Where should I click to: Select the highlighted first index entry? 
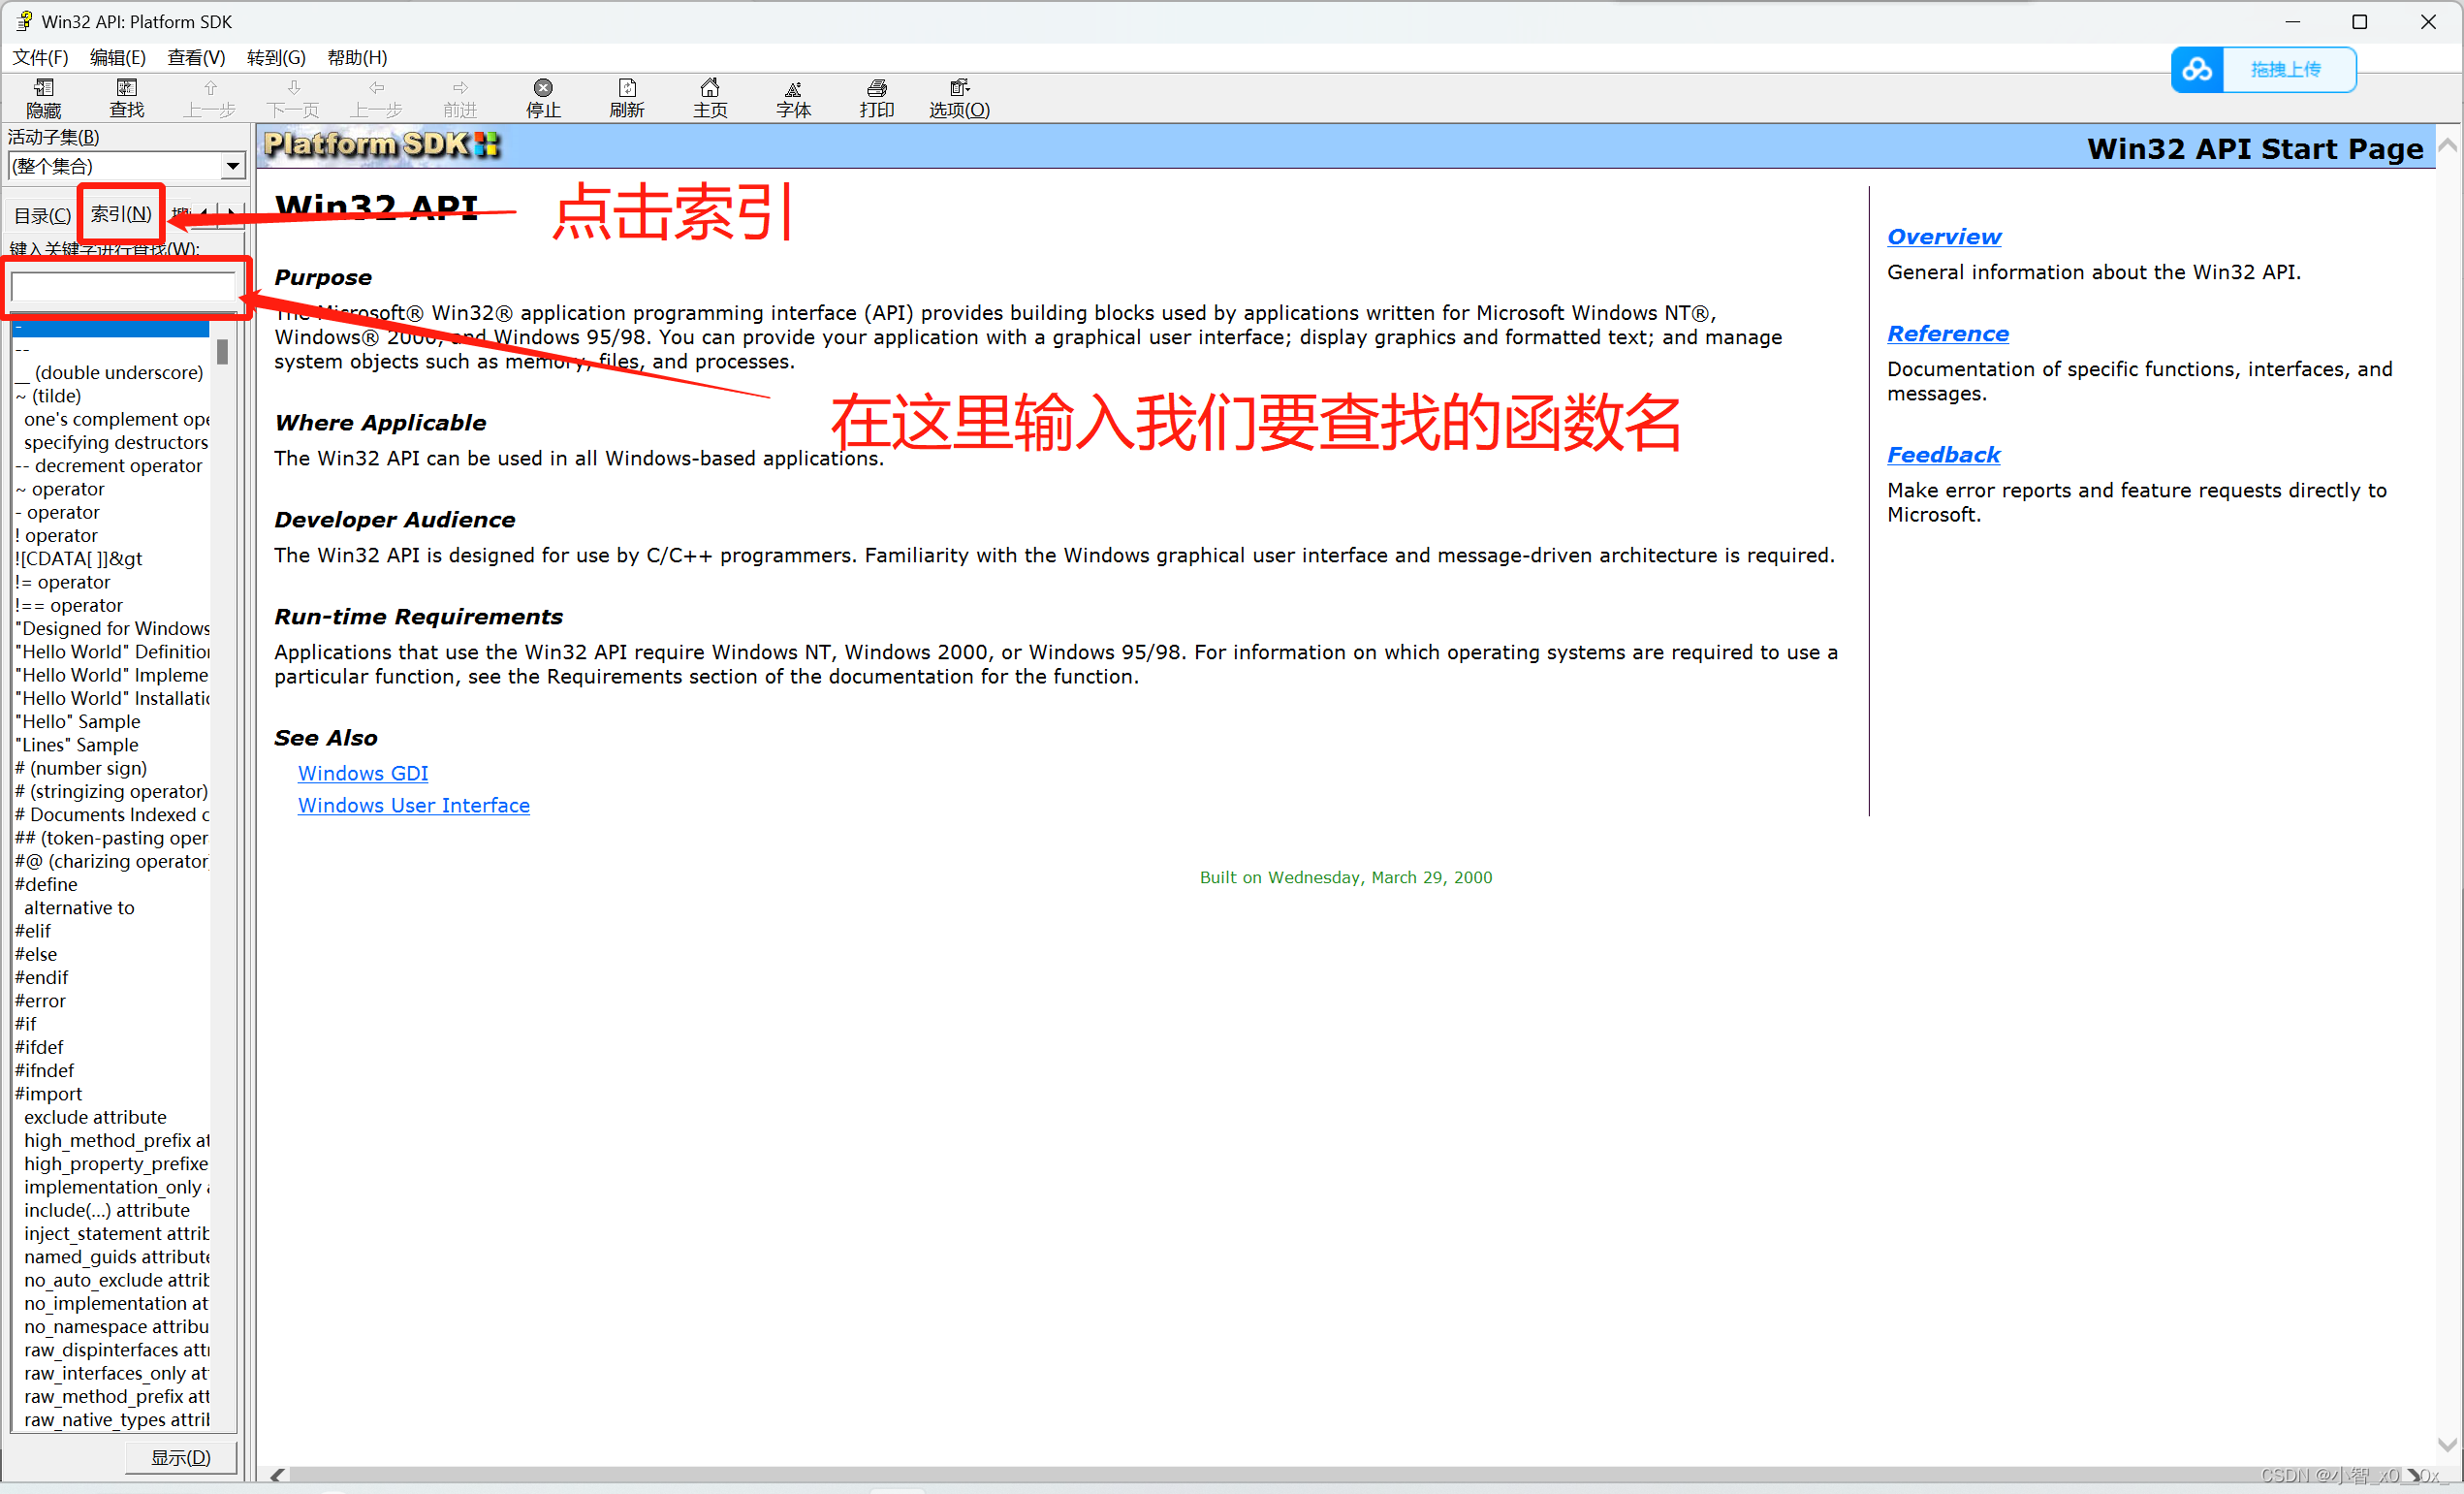[x=111, y=327]
